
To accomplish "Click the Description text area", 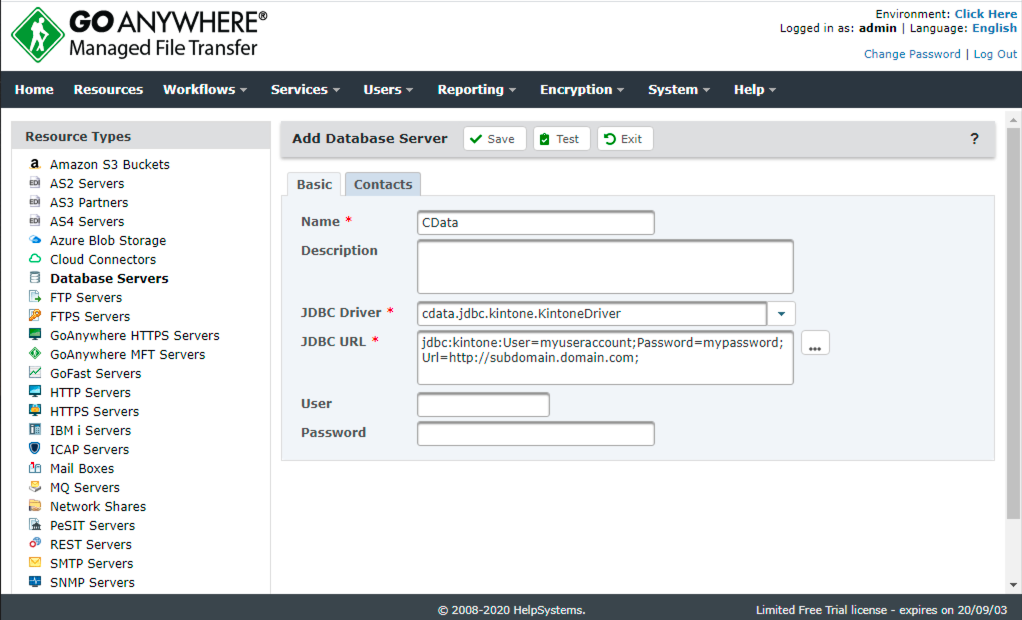I will [x=605, y=267].
